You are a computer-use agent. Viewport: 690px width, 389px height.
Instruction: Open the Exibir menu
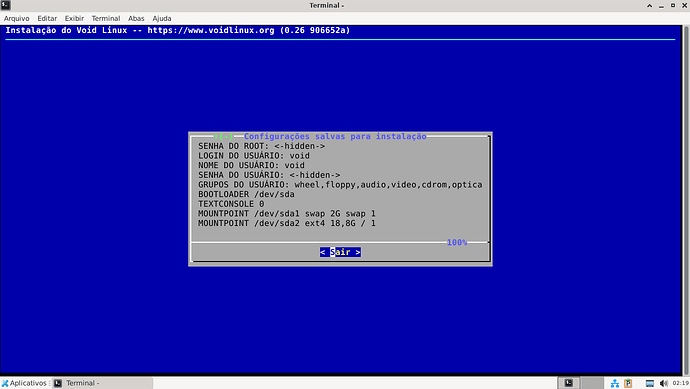[x=74, y=18]
